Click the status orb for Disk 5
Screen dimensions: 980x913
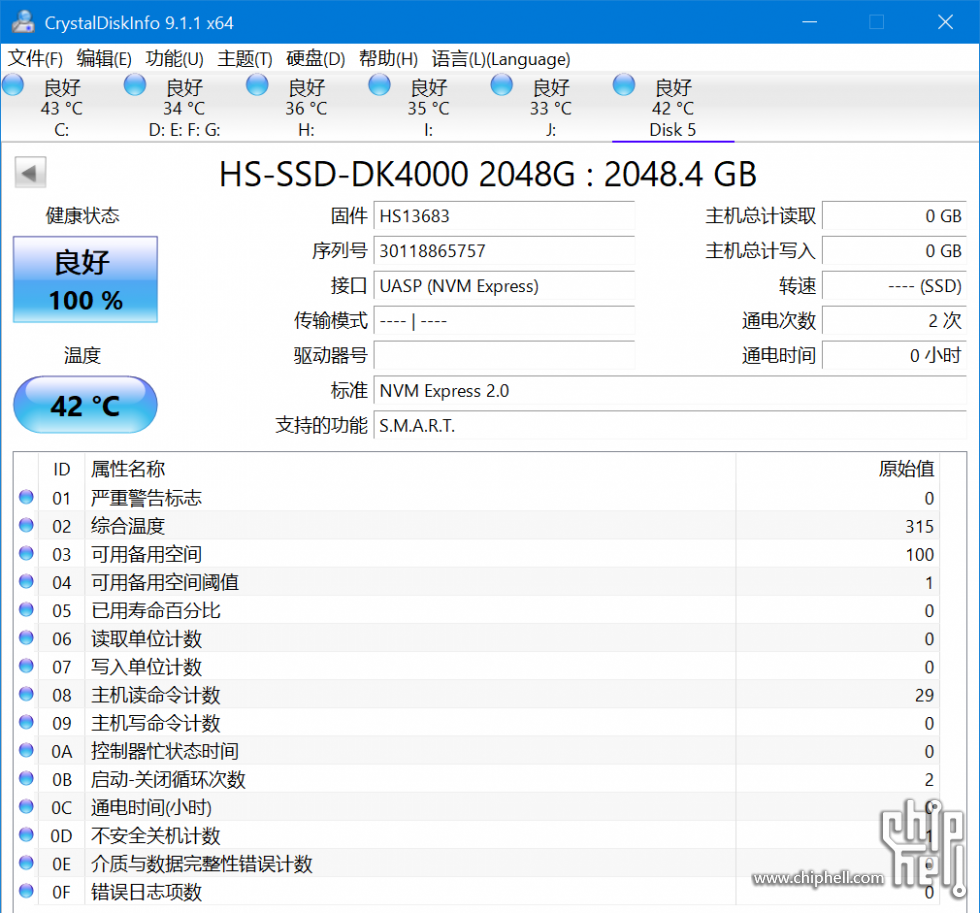click(624, 85)
